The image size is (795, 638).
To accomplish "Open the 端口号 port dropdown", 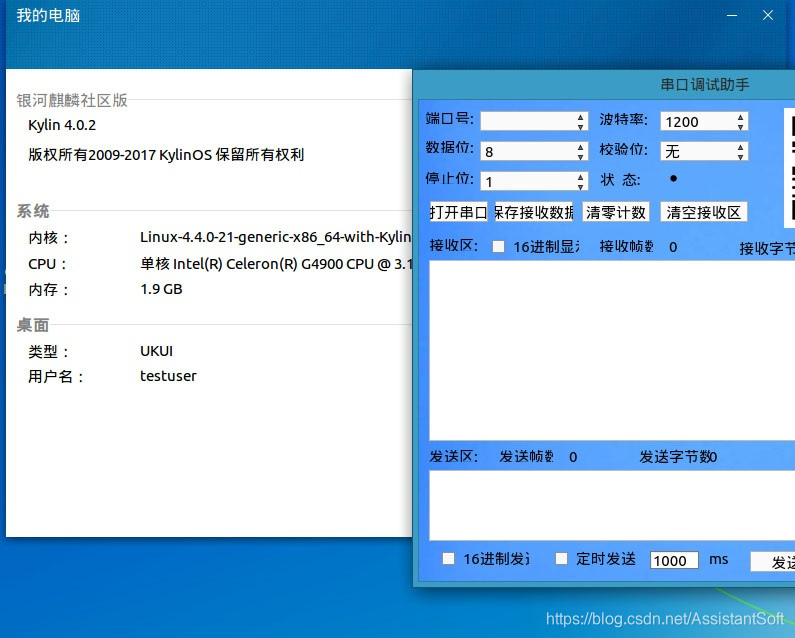I will (x=534, y=121).
